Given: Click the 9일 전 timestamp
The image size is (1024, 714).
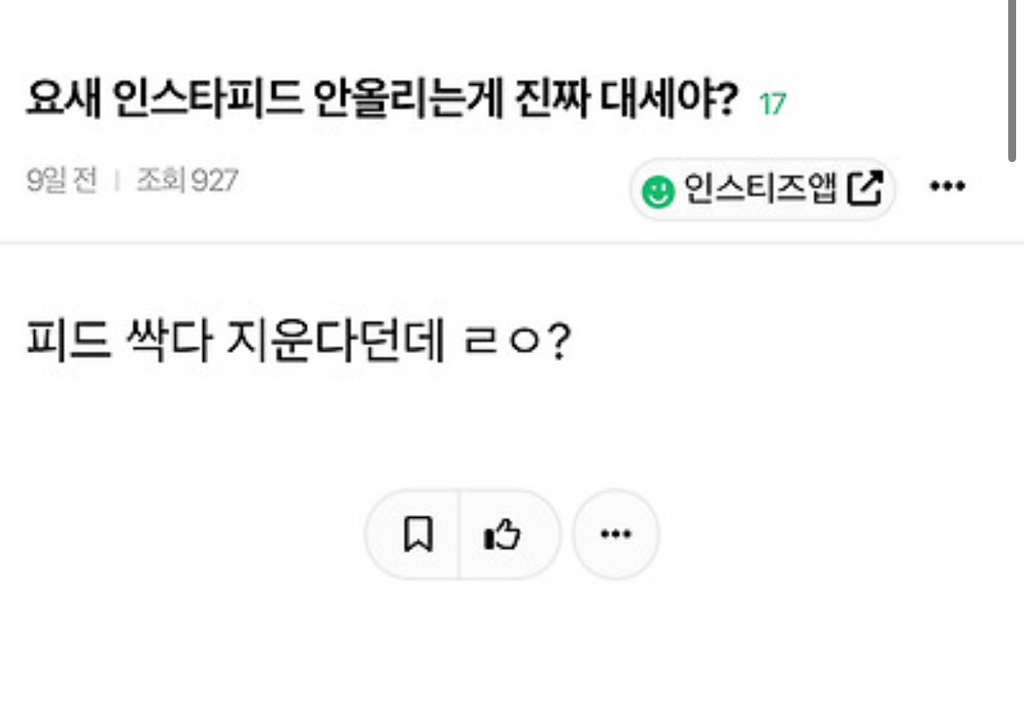Looking at the screenshot, I should point(62,181).
